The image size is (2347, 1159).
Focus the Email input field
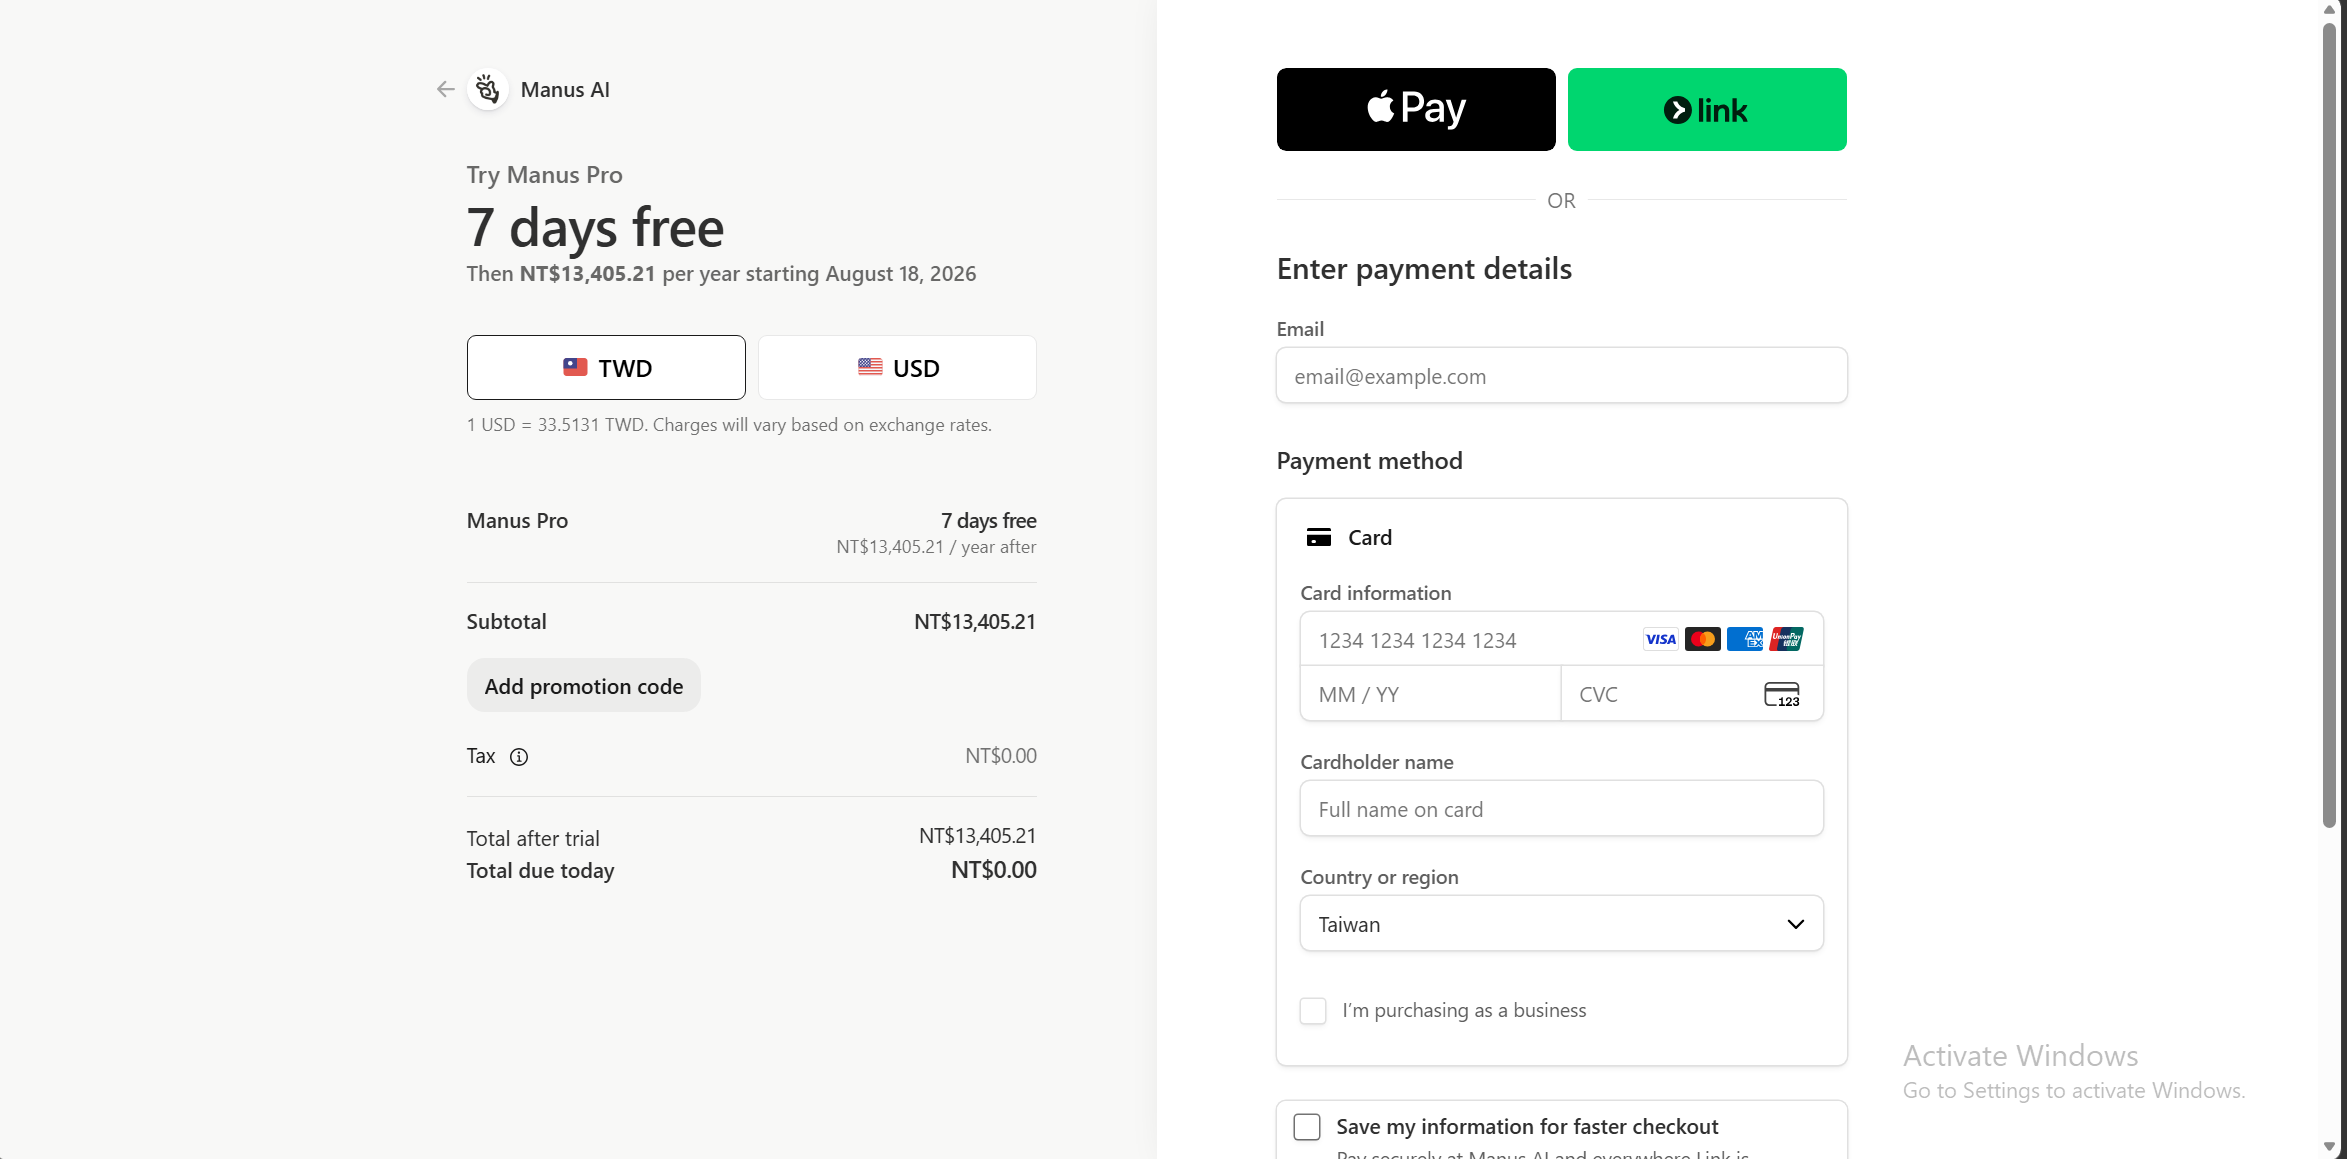tap(1562, 376)
